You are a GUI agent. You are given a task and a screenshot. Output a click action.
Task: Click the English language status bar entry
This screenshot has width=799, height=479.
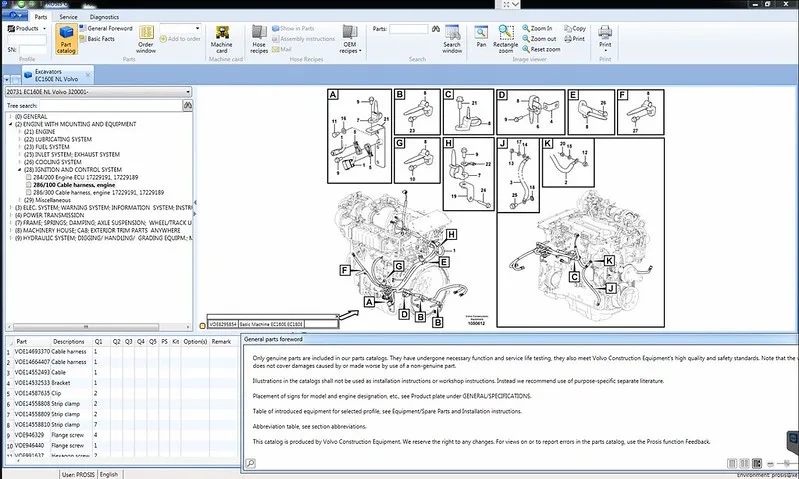(109, 474)
